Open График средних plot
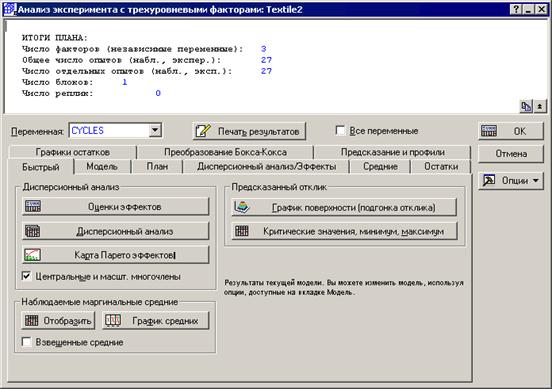The height and width of the screenshot is (389, 552). click(156, 321)
